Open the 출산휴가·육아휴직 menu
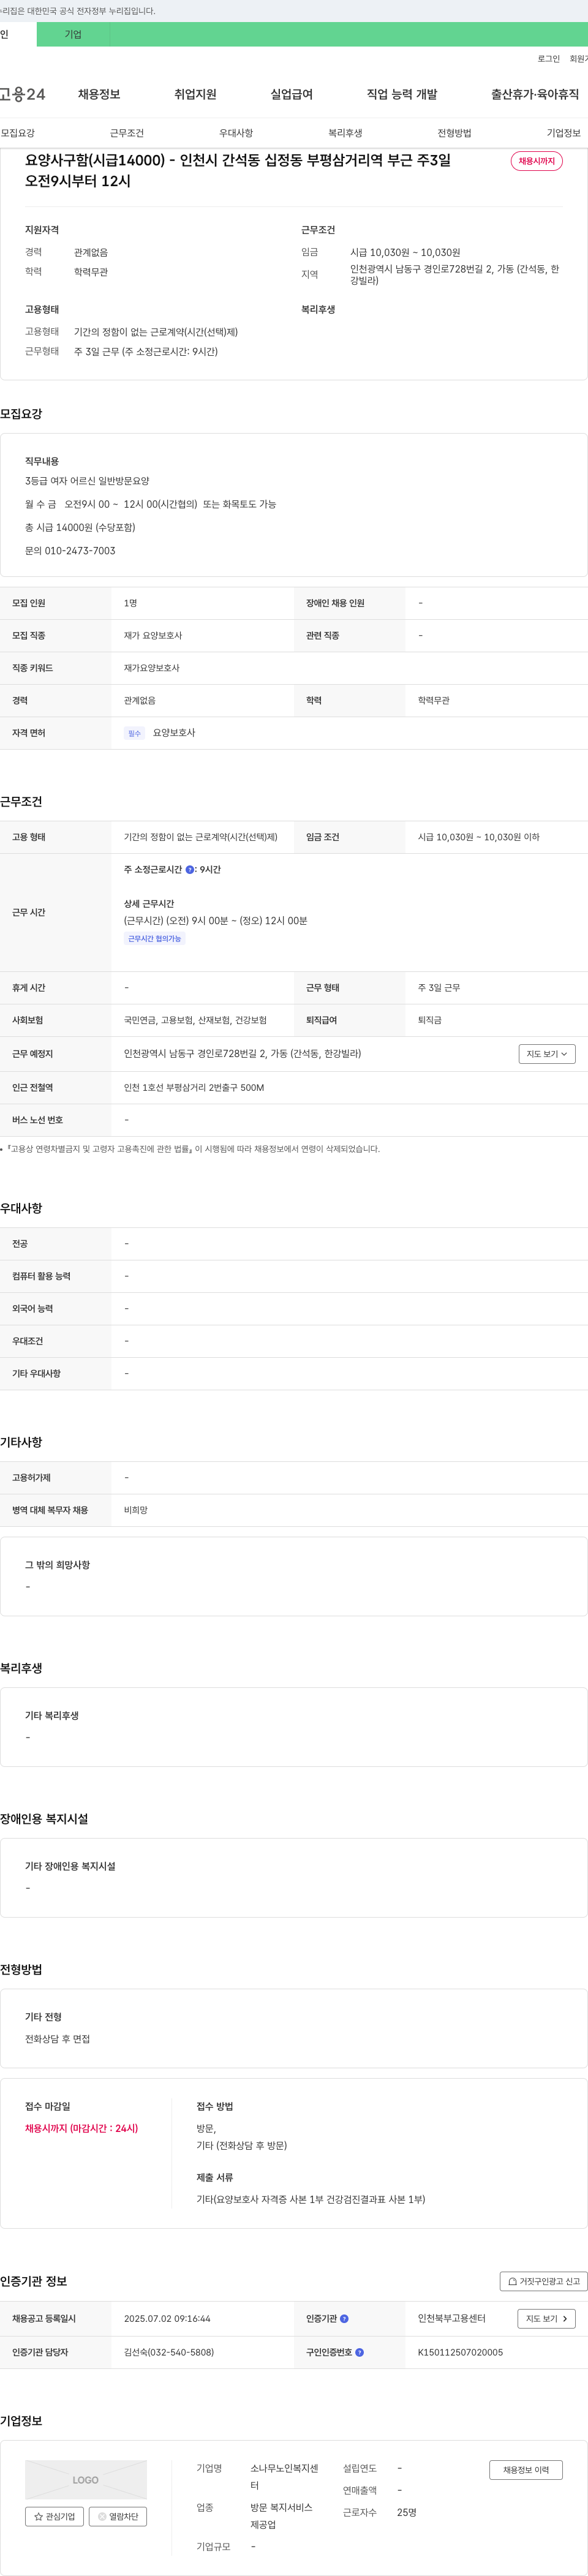Image resolution: width=588 pixels, height=2576 pixels. pyautogui.click(x=535, y=94)
